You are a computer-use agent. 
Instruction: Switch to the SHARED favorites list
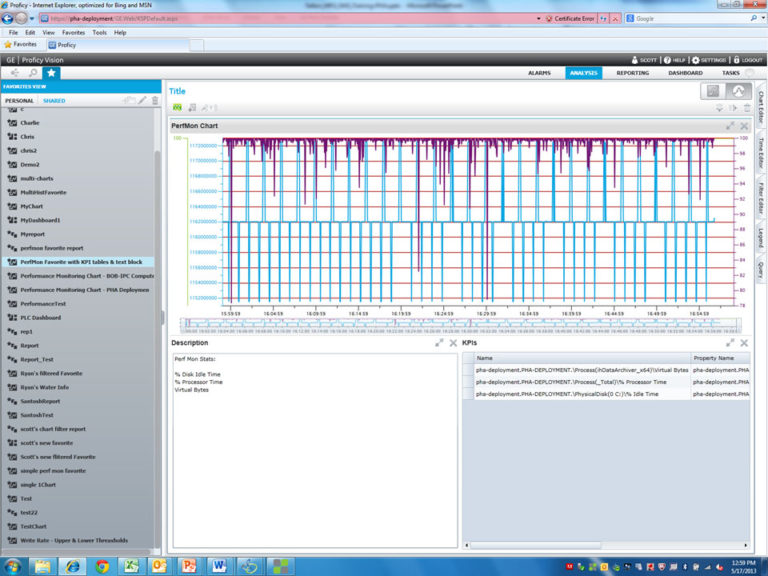54,101
